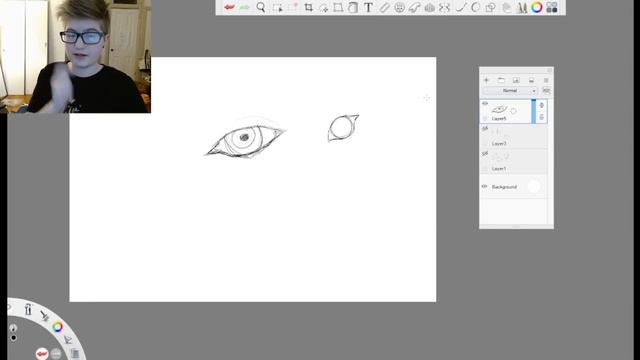640x360 pixels.
Task: Open the Brush Palette from top toolbar
Action: [522, 7]
